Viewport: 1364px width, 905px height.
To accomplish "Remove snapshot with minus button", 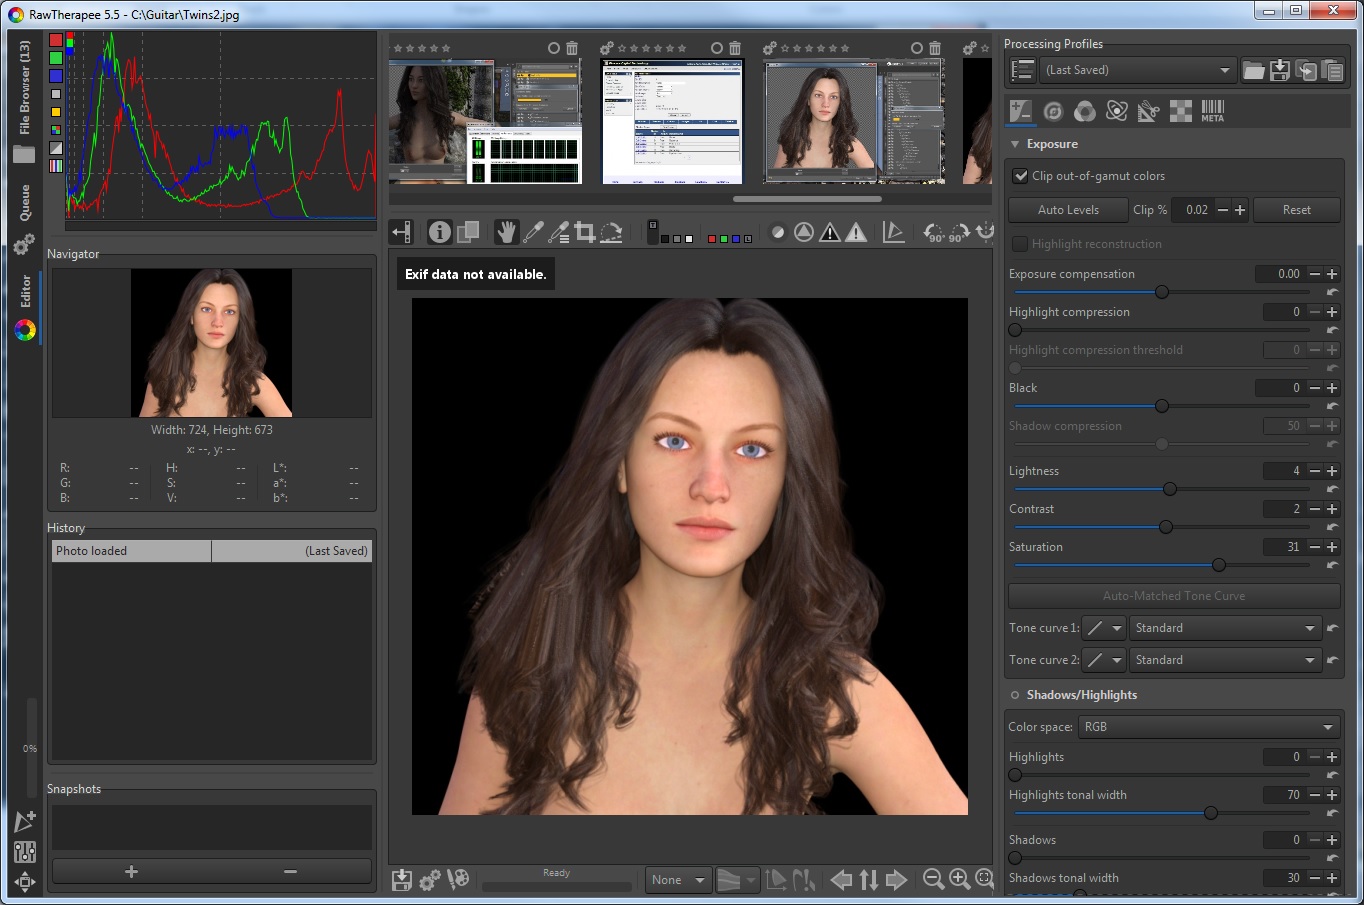I will click(291, 872).
